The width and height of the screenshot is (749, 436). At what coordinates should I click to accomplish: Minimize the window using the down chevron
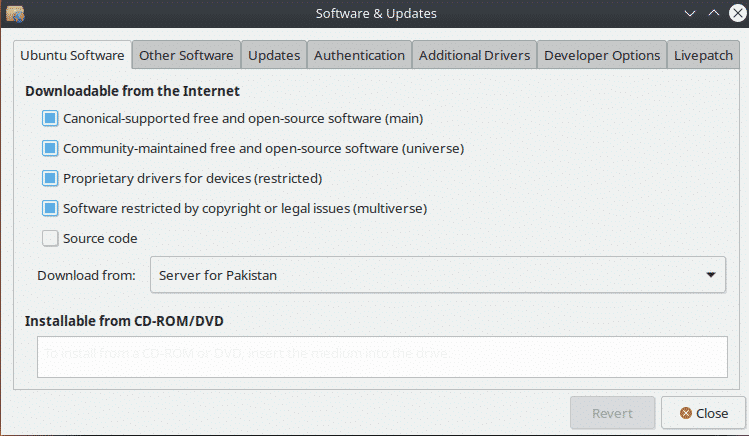tap(689, 13)
